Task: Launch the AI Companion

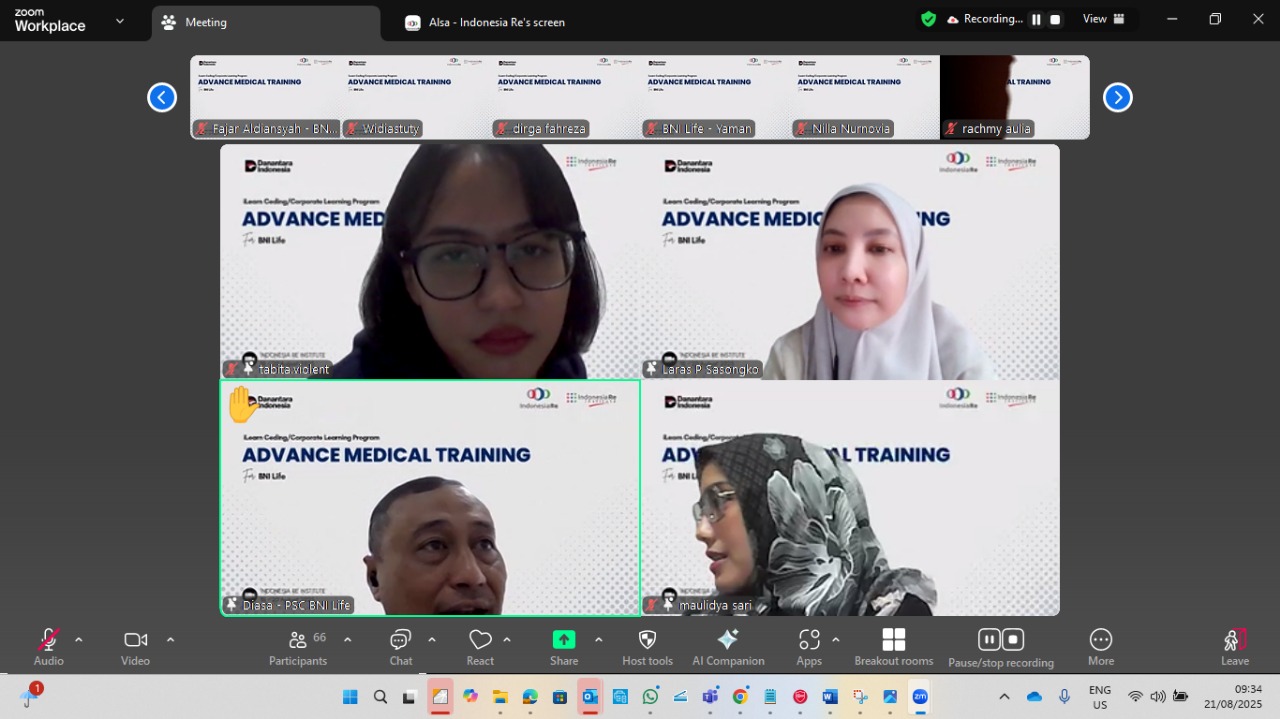Action: (x=728, y=647)
